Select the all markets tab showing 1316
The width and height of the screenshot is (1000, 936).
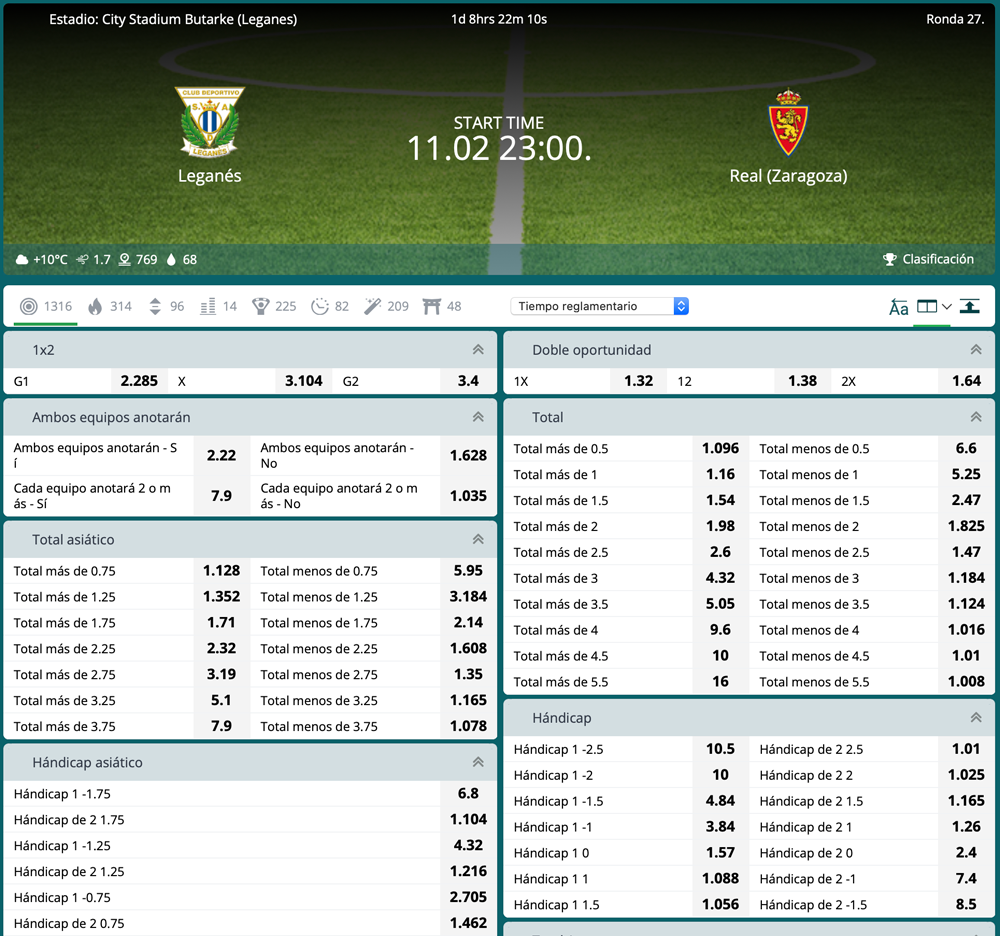(x=45, y=307)
